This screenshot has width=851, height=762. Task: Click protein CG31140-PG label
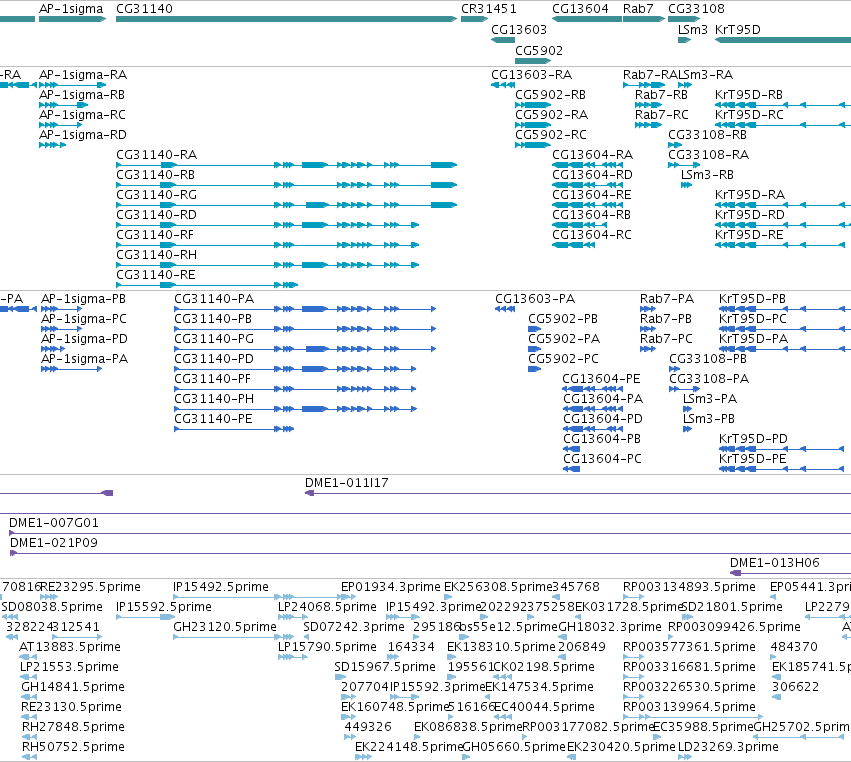pyautogui.click(x=214, y=339)
